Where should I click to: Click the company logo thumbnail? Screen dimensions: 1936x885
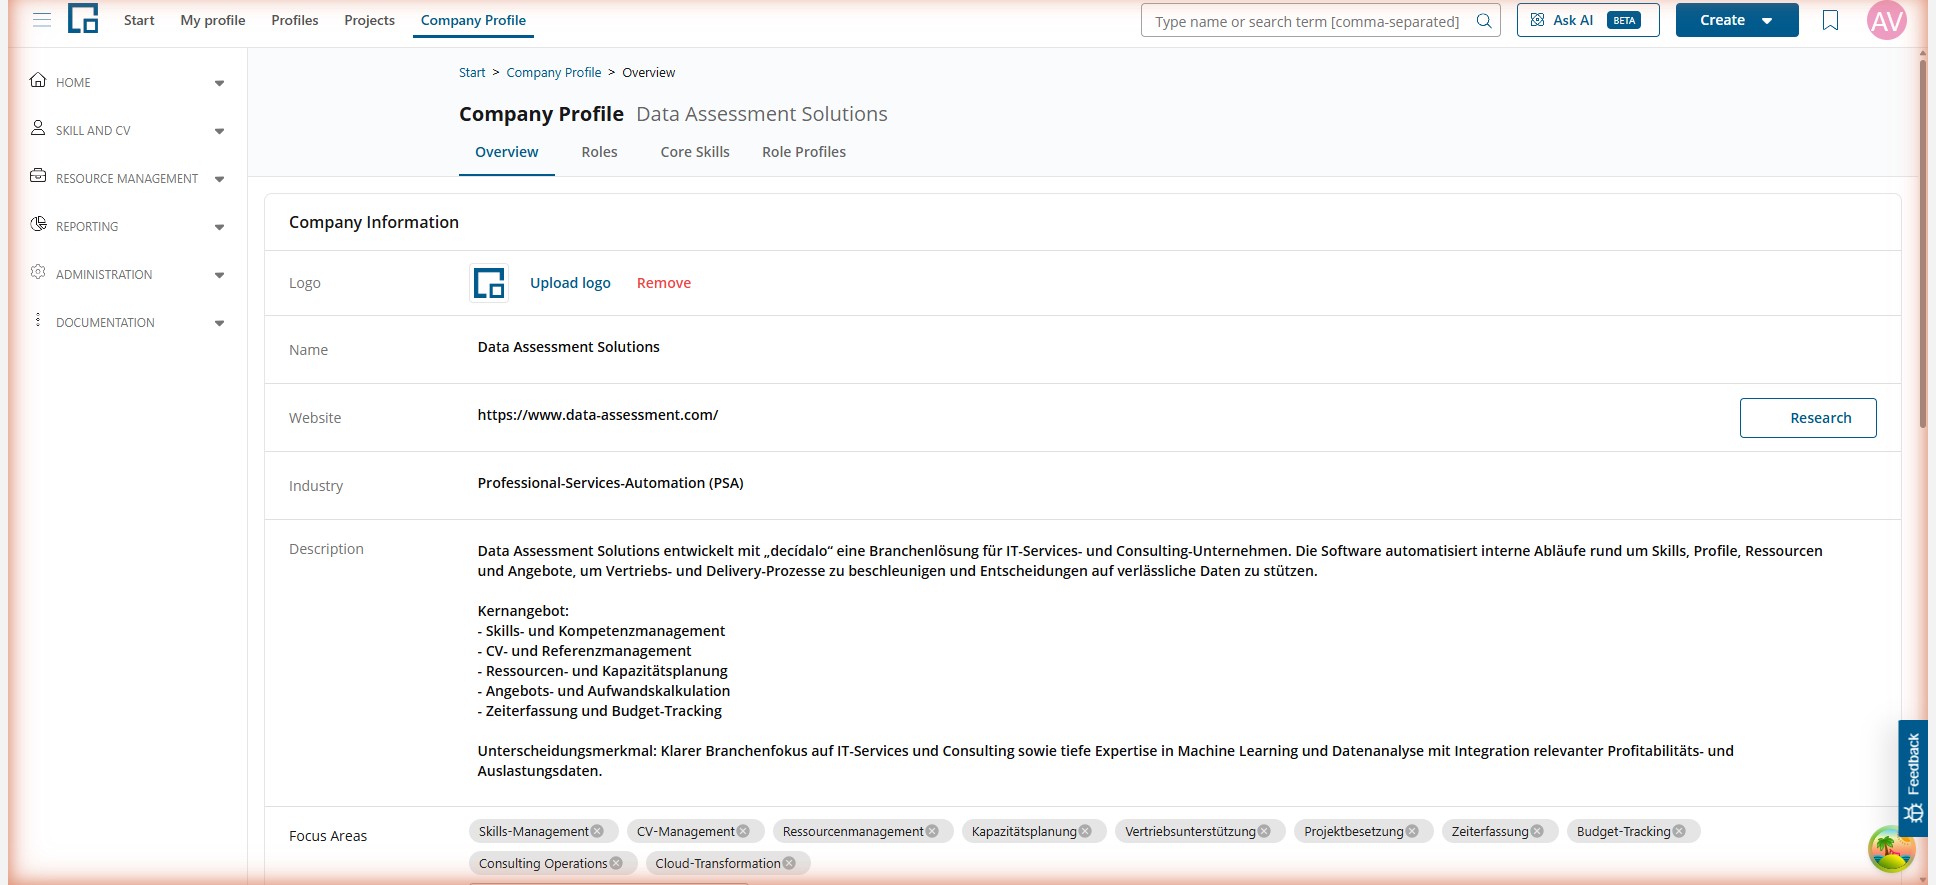pos(489,283)
